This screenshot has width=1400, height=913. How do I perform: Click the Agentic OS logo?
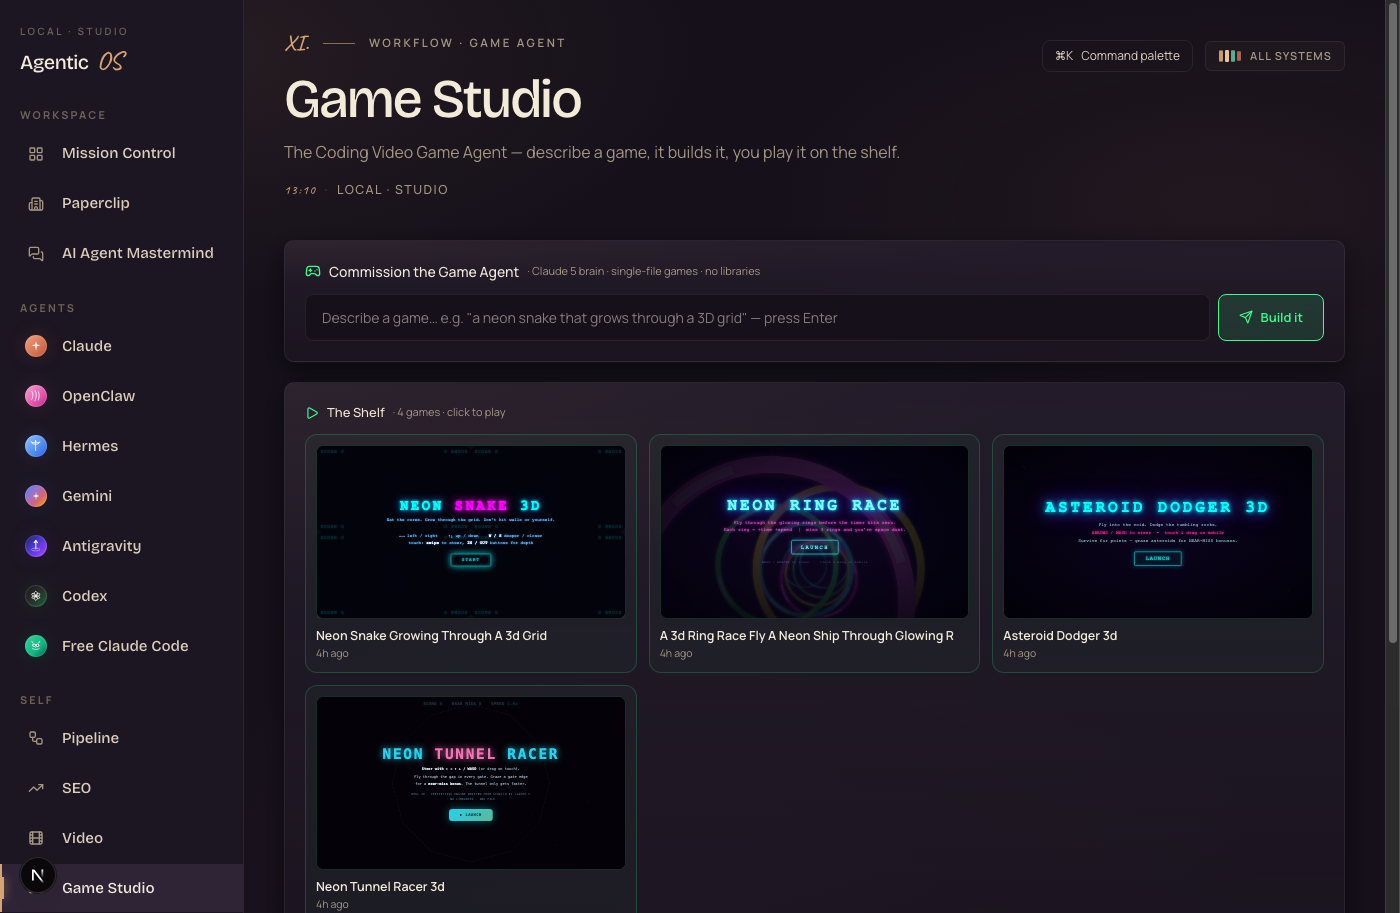(x=74, y=62)
